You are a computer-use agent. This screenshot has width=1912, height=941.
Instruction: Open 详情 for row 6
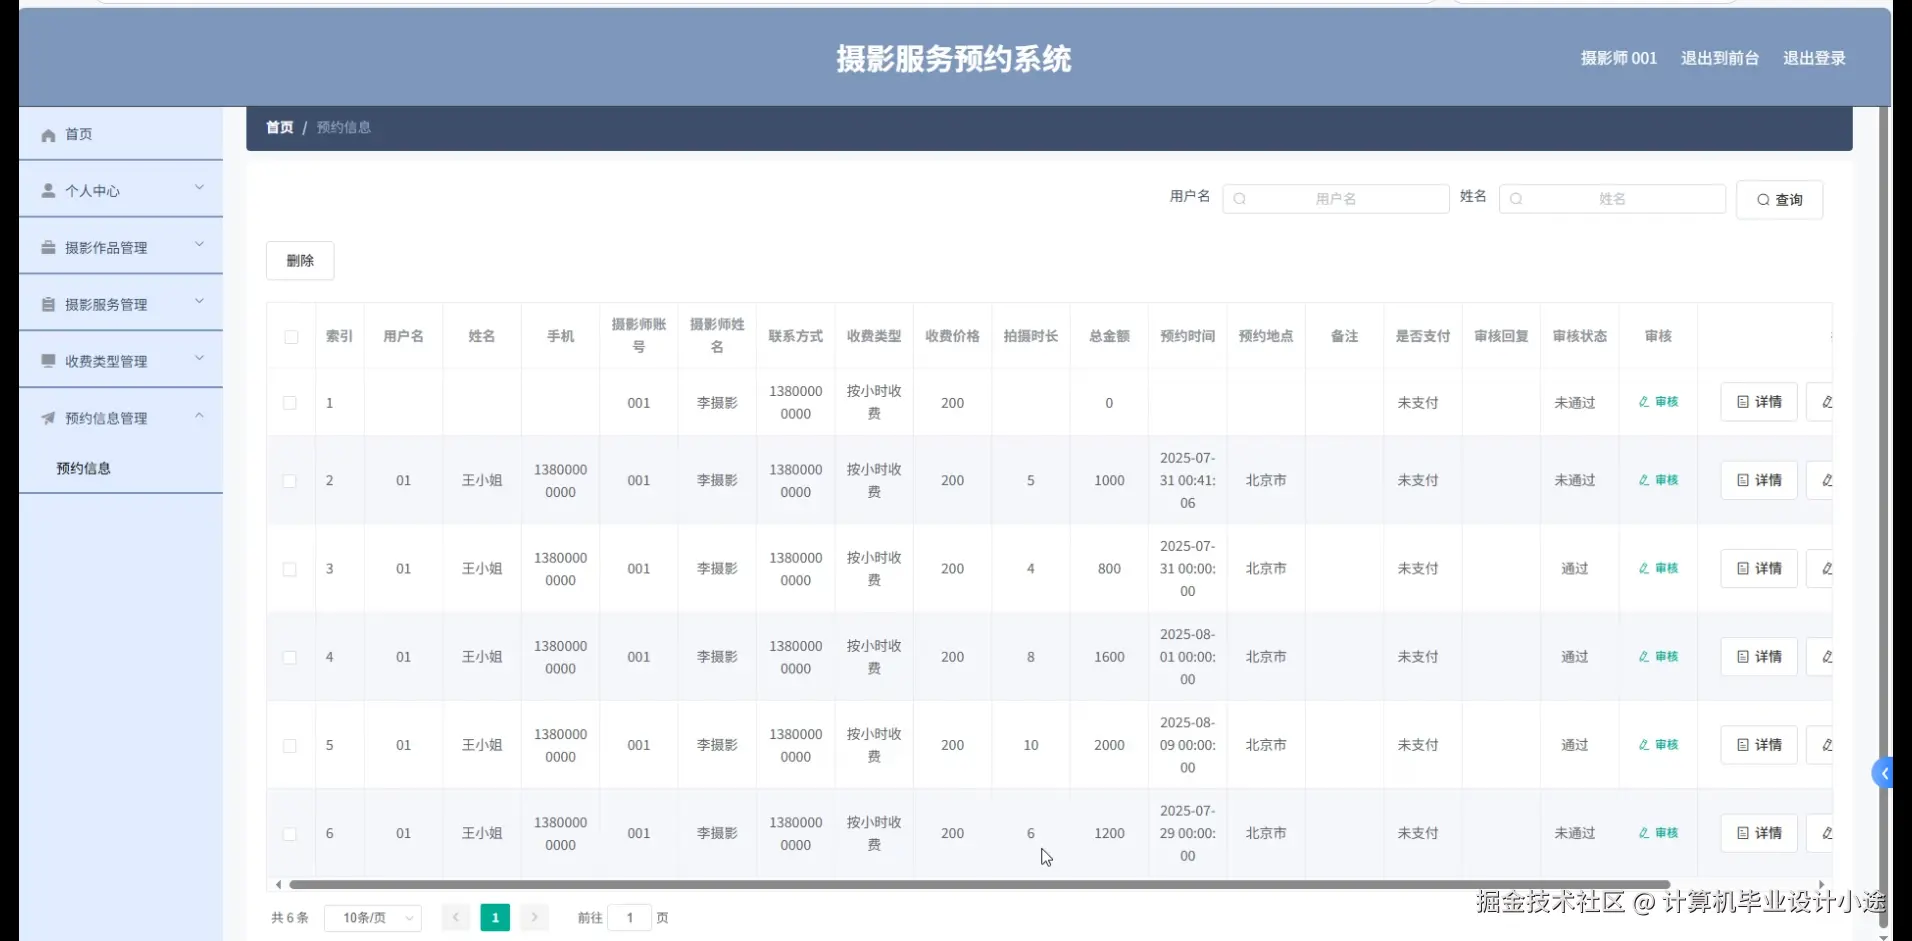point(1759,833)
